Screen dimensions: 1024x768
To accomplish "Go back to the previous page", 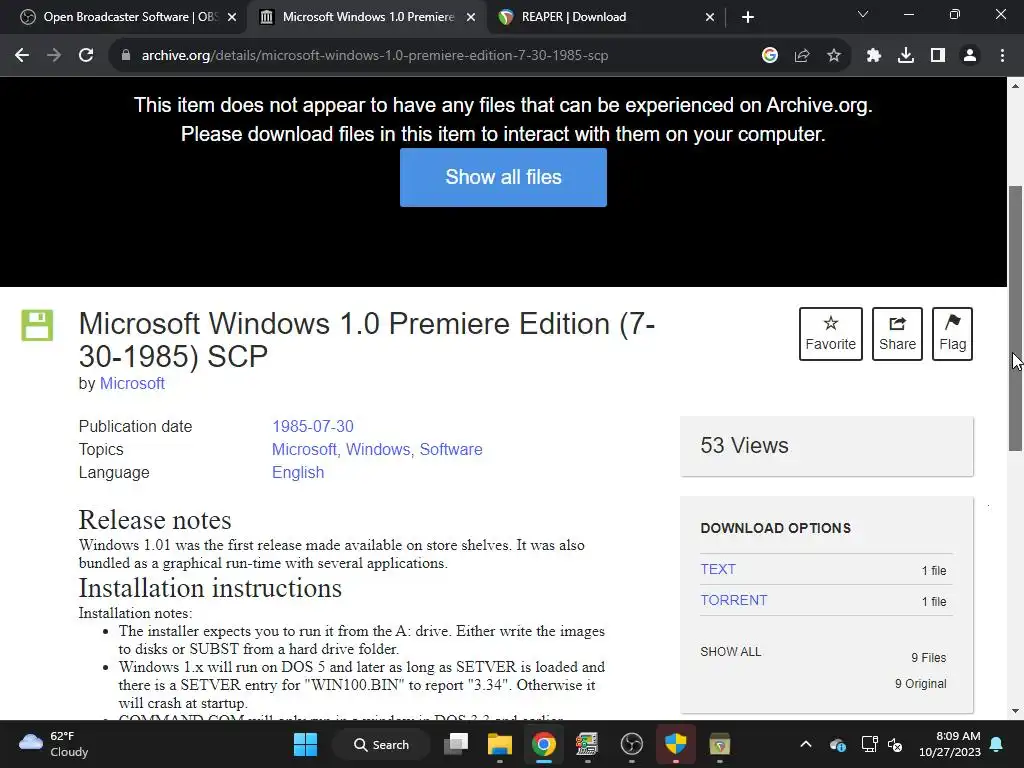I will coord(22,56).
